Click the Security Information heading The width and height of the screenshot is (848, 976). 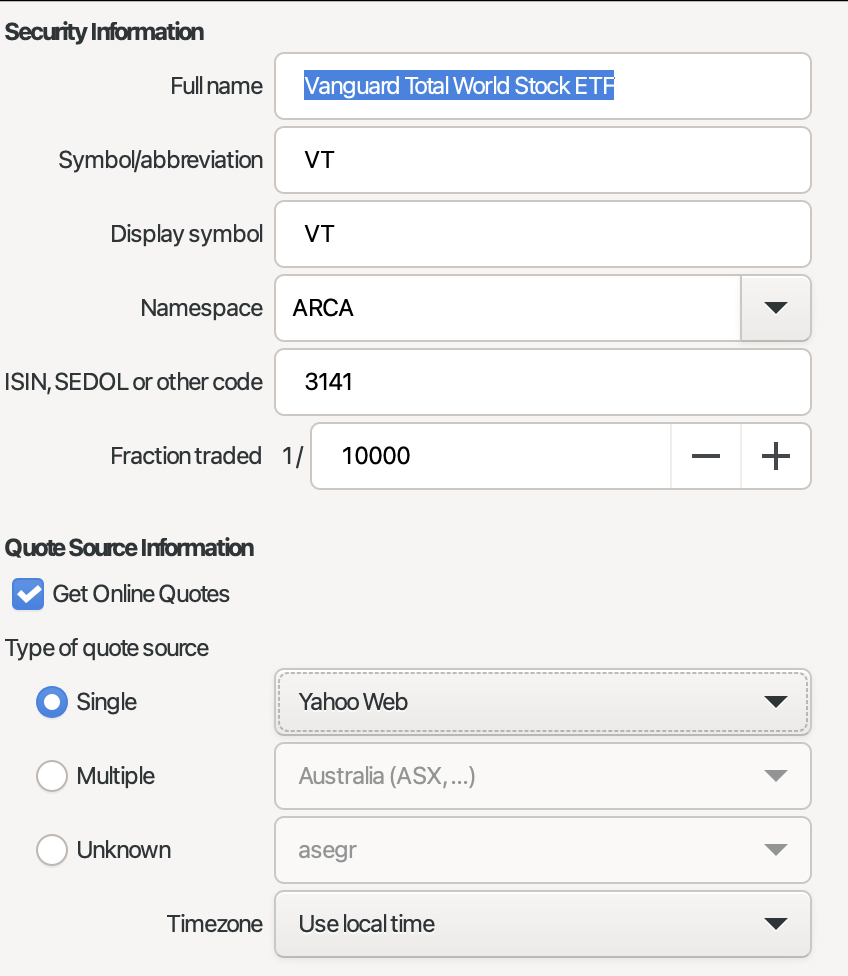point(104,32)
